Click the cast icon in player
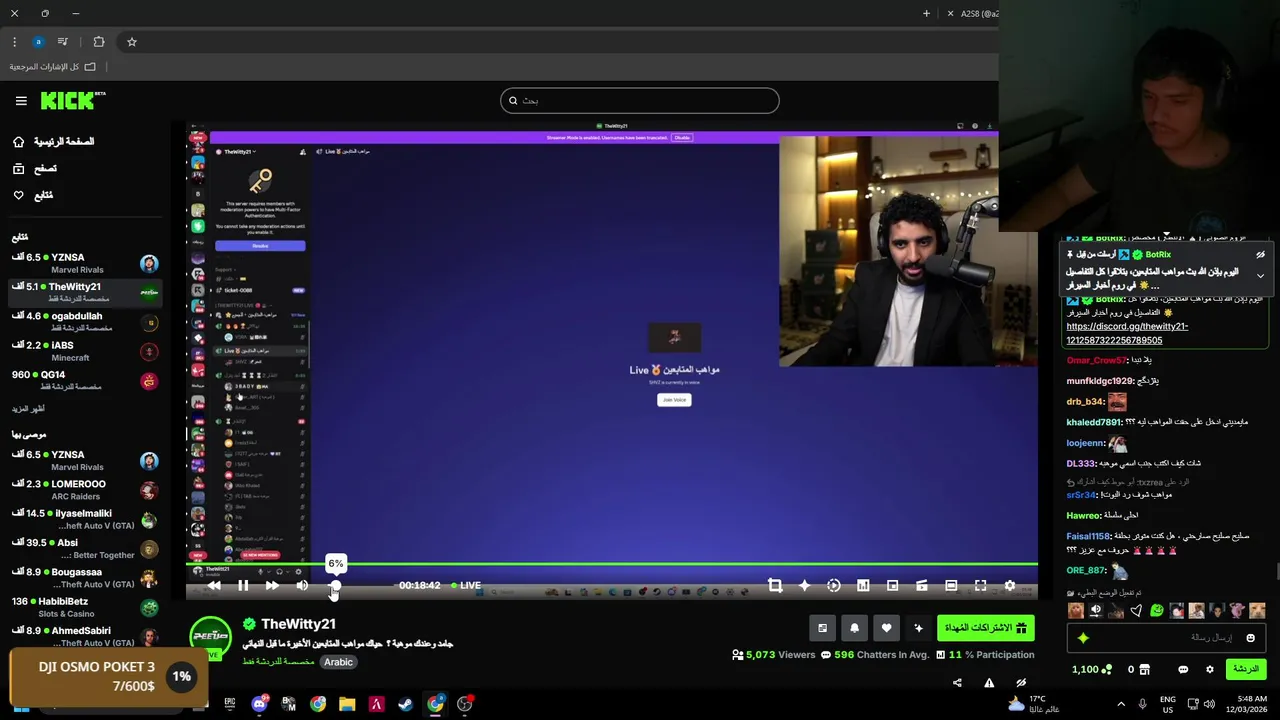Viewport: 1280px width, 720px height. [922, 585]
